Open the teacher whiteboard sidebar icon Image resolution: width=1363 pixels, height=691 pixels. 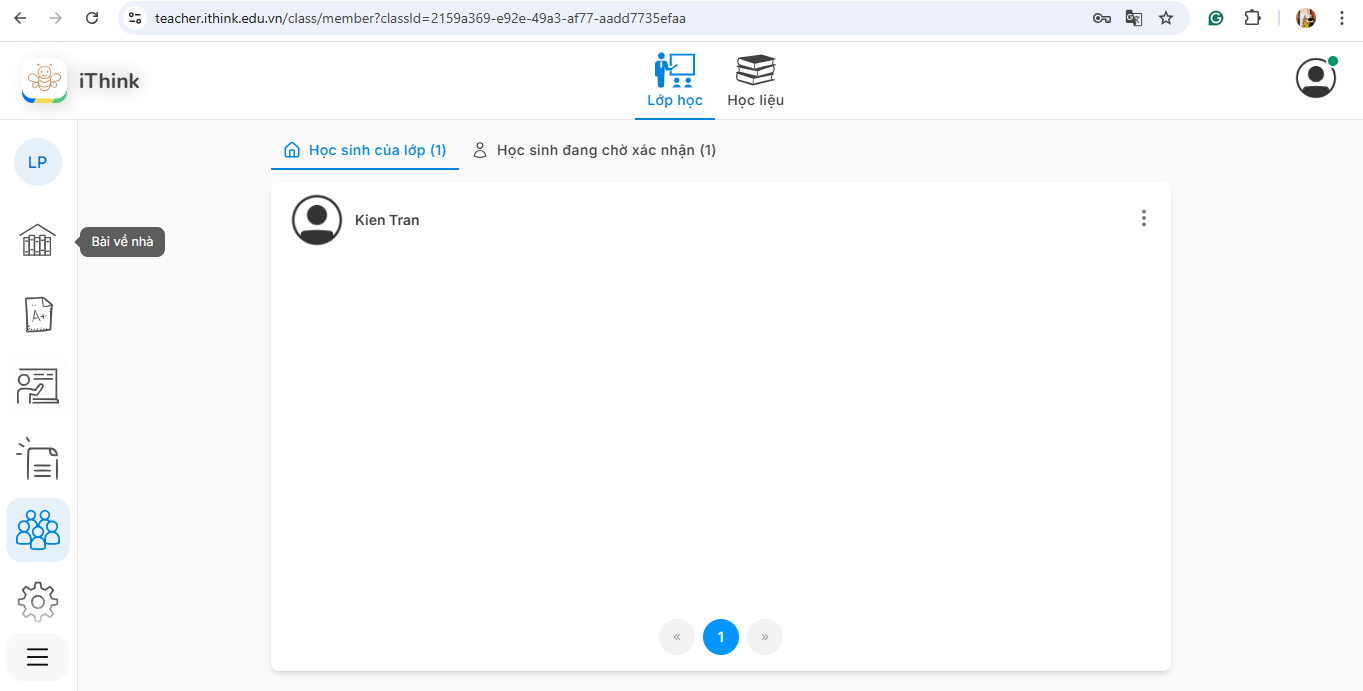(38, 386)
